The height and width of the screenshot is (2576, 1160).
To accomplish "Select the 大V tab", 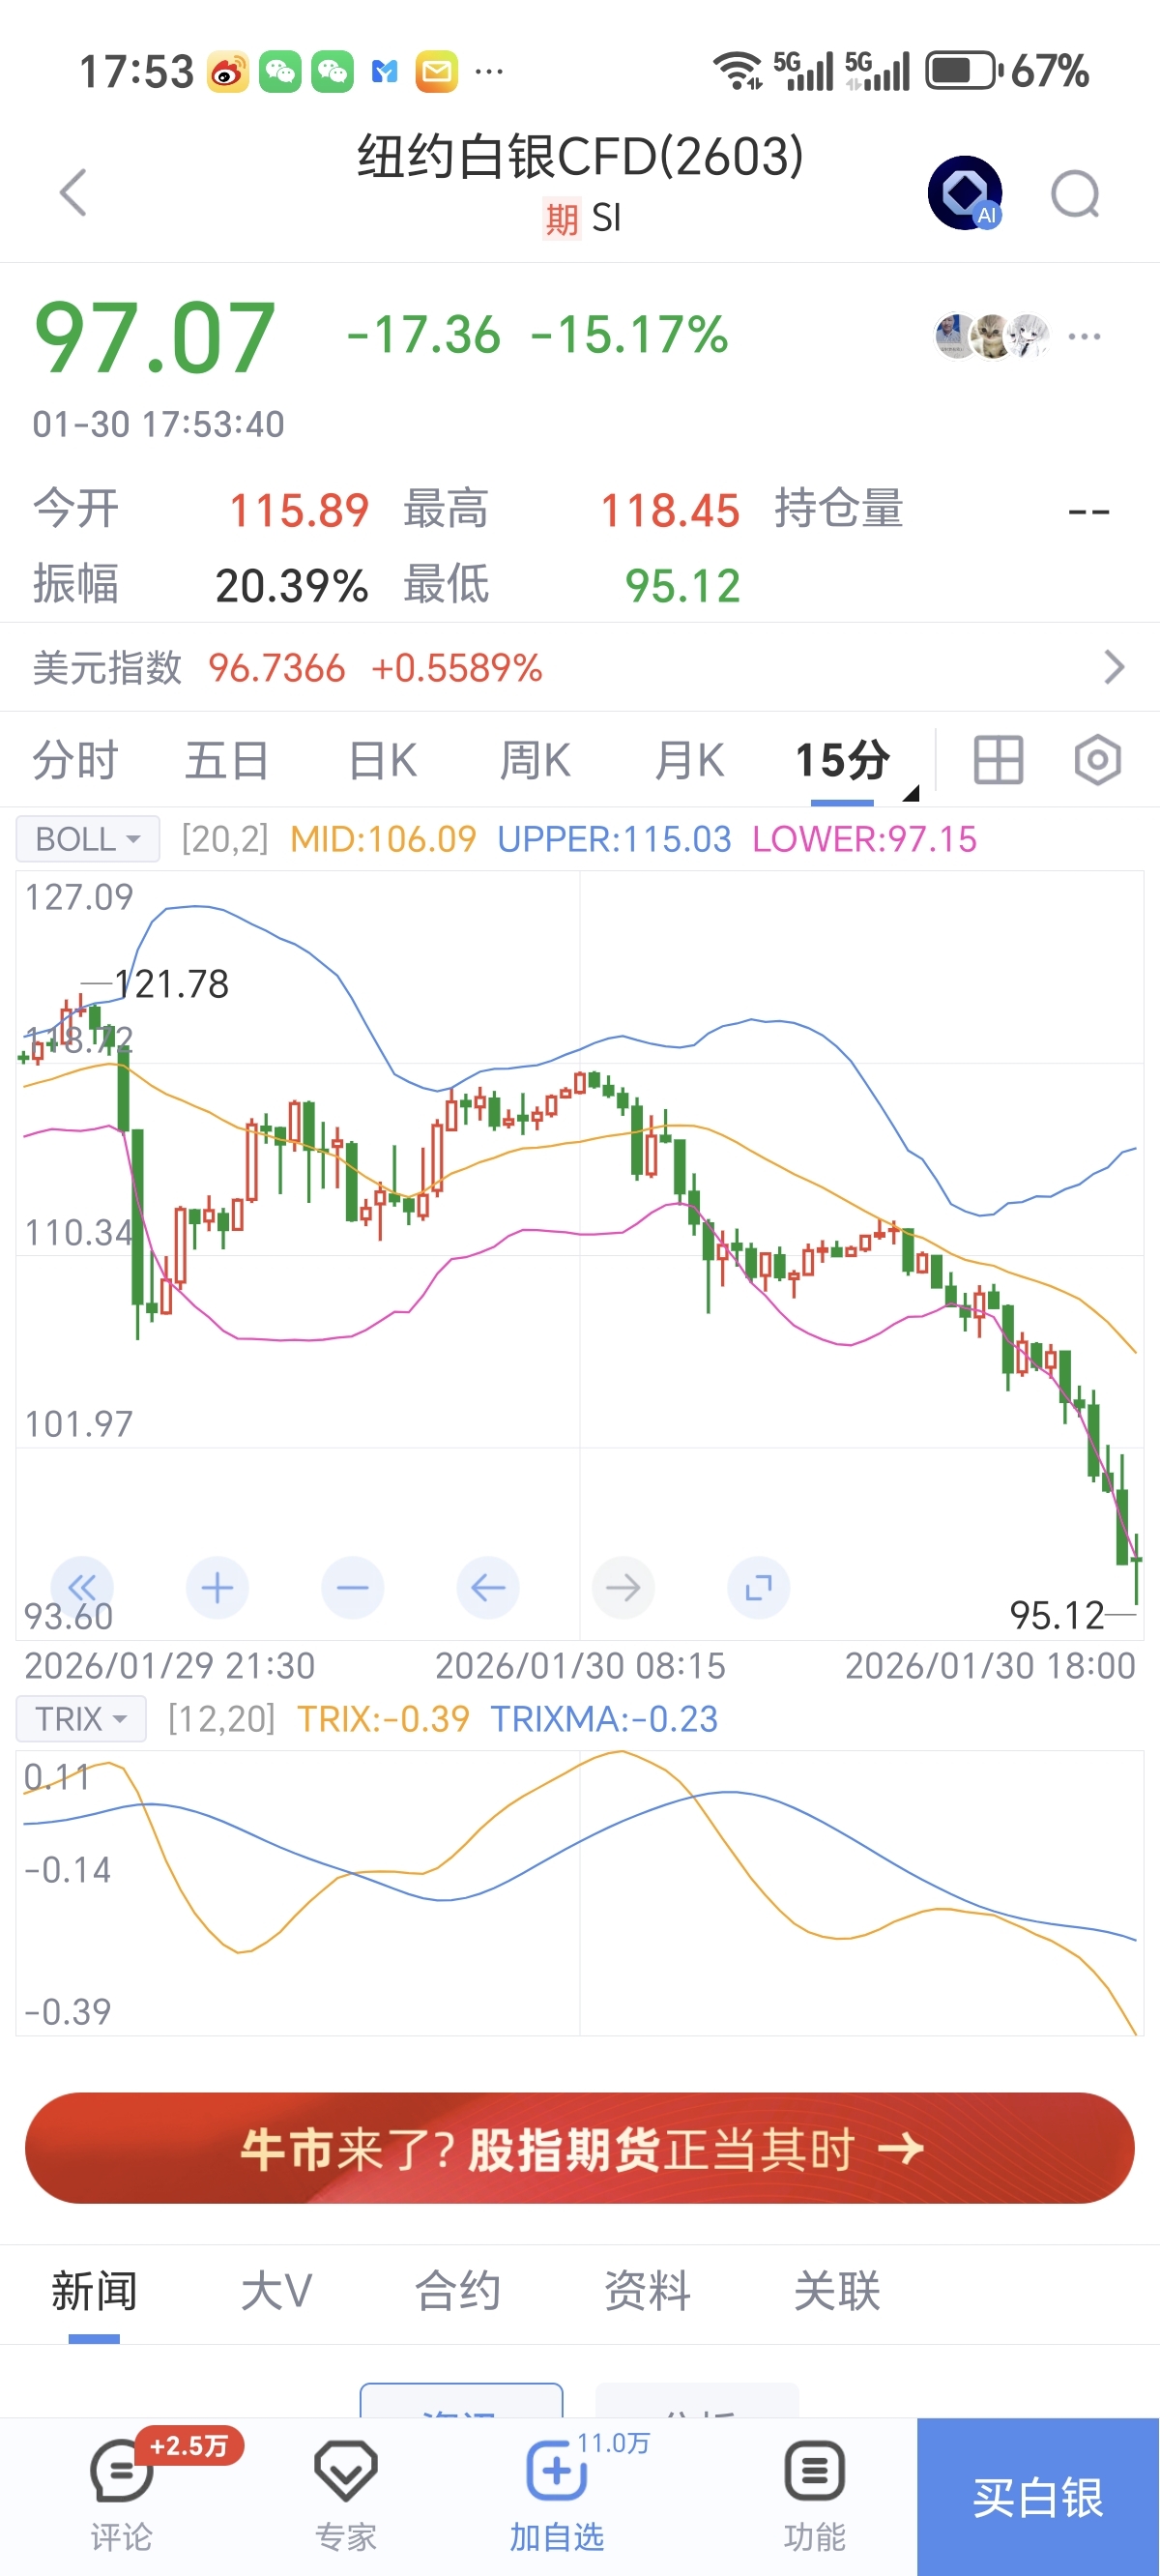I will pos(276,2291).
